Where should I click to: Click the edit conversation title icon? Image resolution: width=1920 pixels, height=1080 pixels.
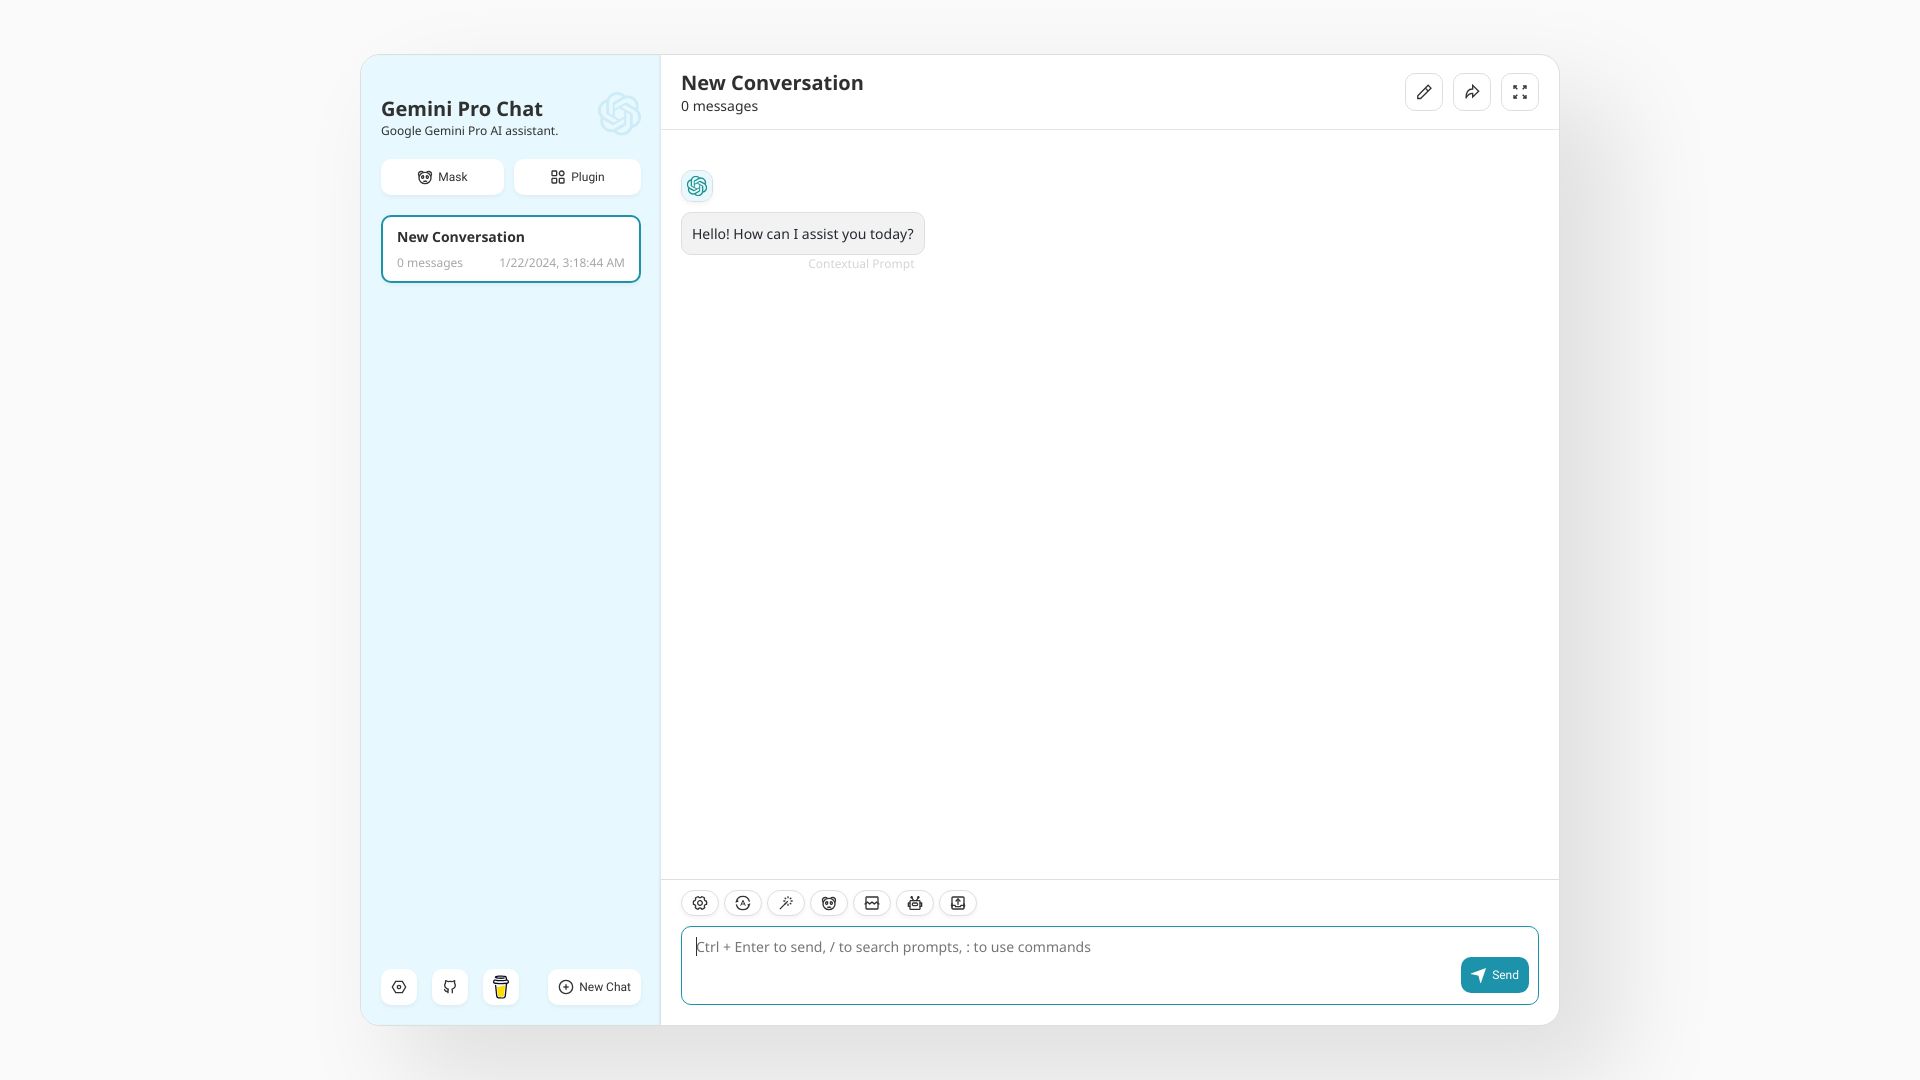coord(1423,91)
